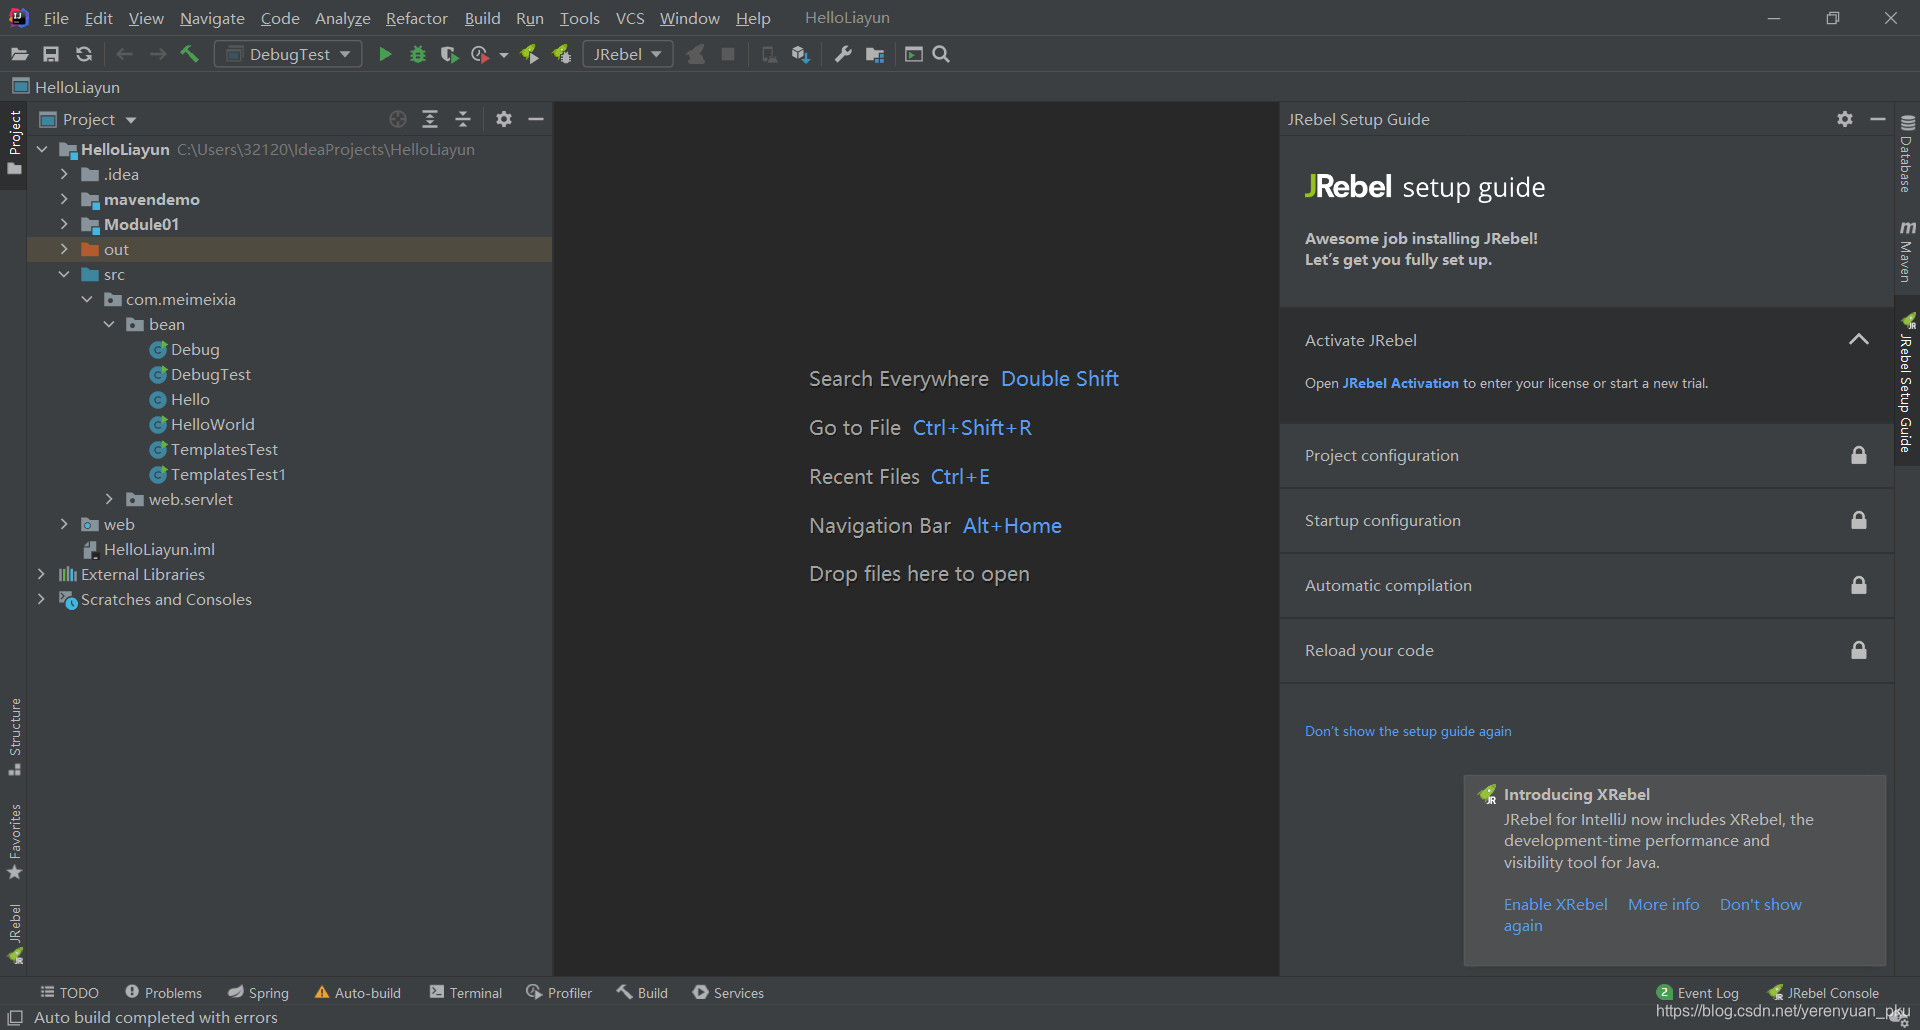Viewport: 1920px width, 1030px height.
Task: Collapse the Activate JRebel section chevron
Action: pyautogui.click(x=1859, y=340)
